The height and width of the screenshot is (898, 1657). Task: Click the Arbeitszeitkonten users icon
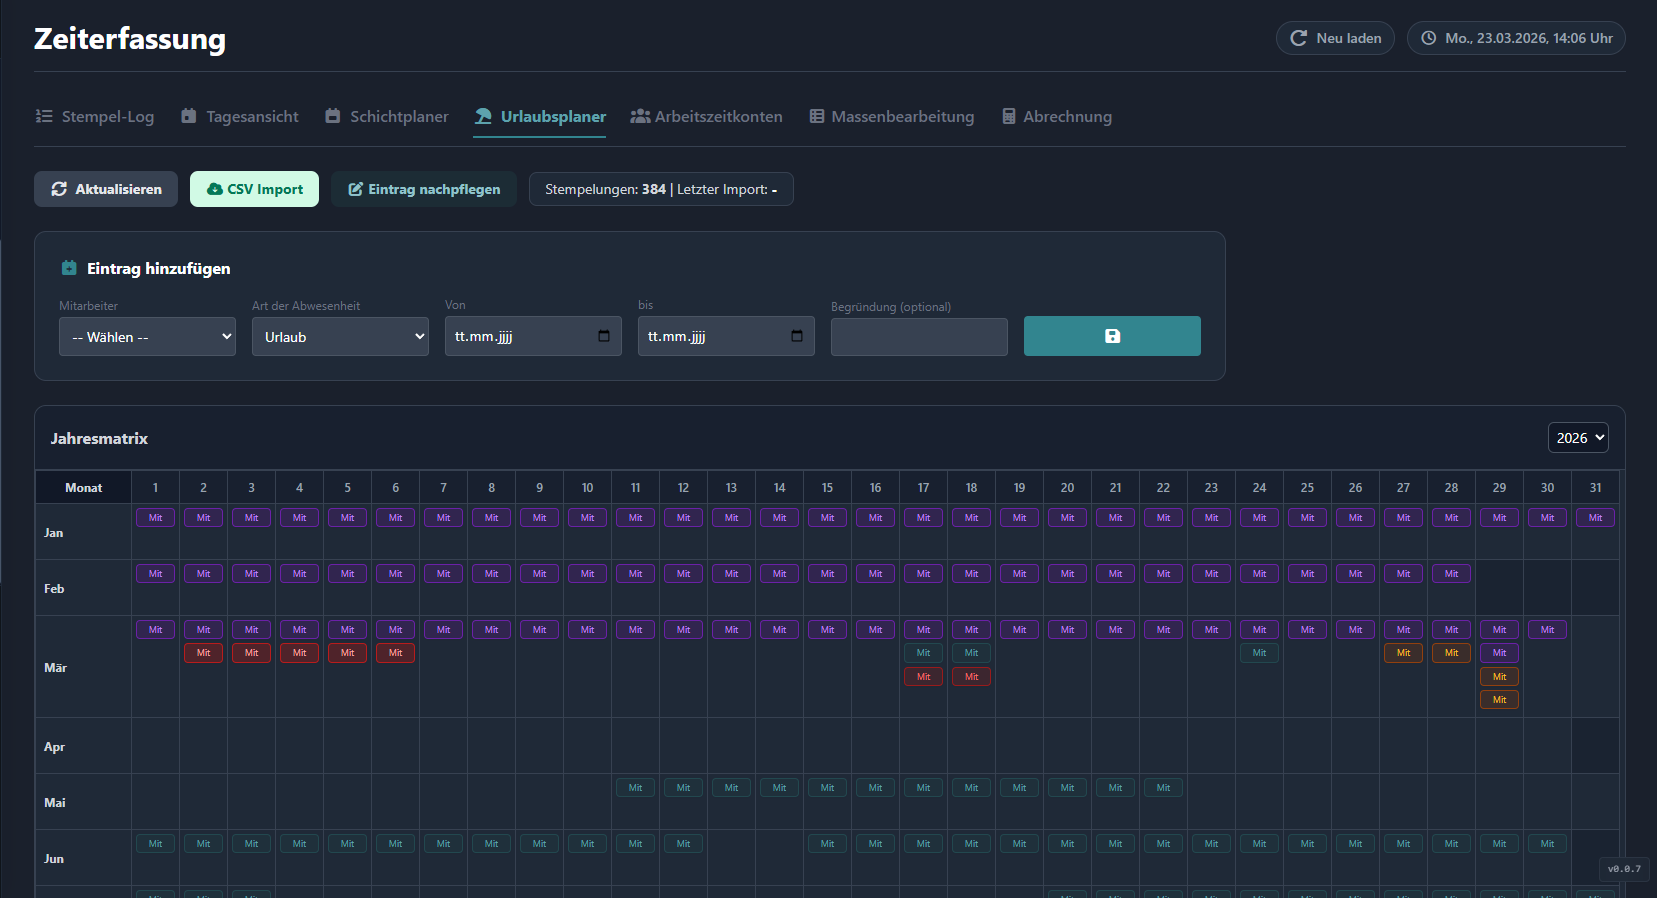pyautogui.click(x=640, y=116)
